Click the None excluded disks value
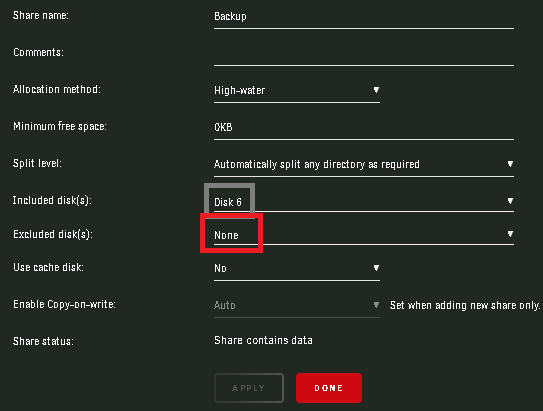The image size is (543, 411). pyautogui.click(x=226, y=235)
